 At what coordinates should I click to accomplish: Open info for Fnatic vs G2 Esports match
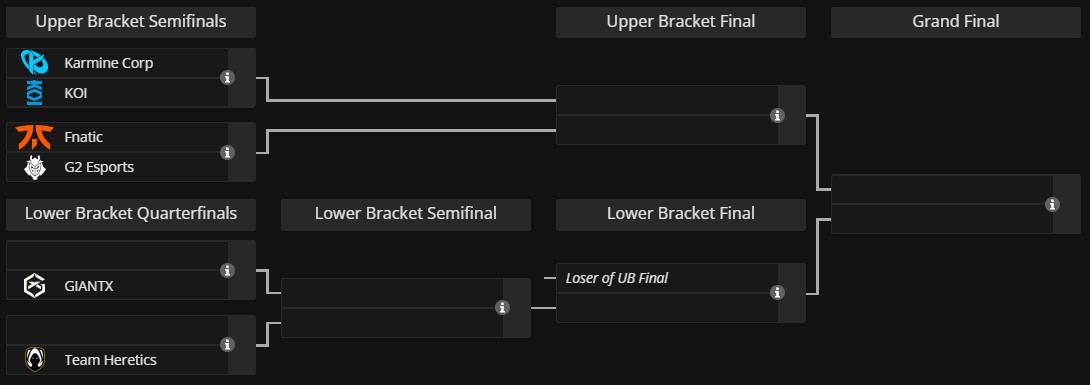click(x=227, y=152)
